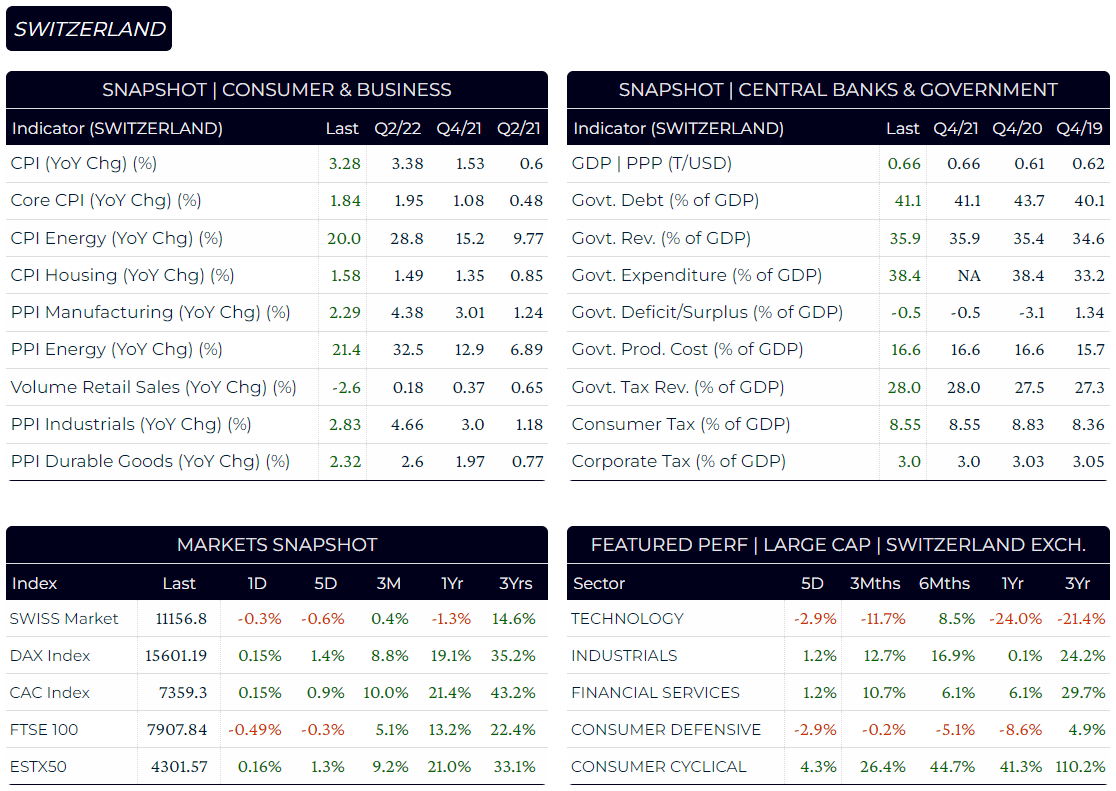This screenshot has width=1116, height=791.
Task: Click the 3Yrs column header in Markets Snapshot
Action: point(515,584)
